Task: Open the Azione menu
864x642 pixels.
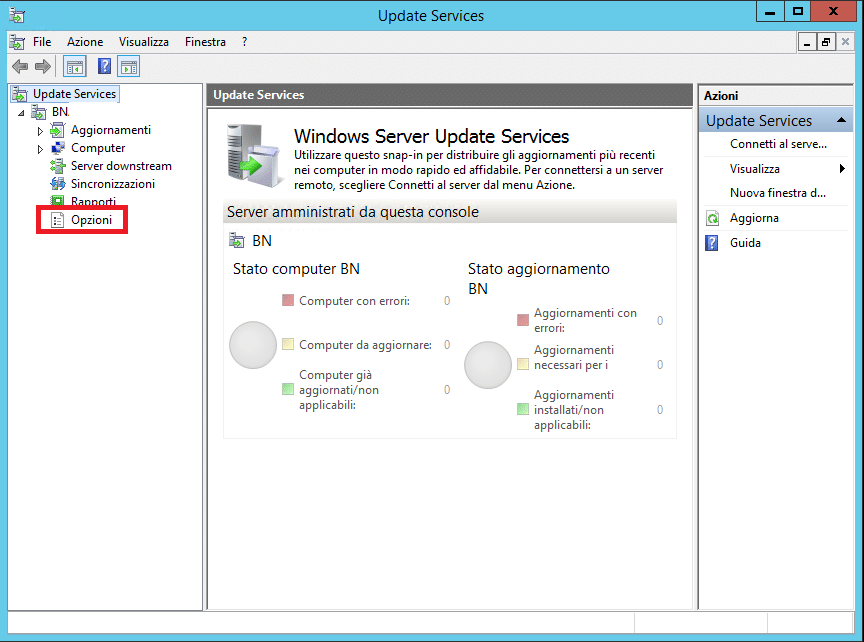Action: [85, 42]
